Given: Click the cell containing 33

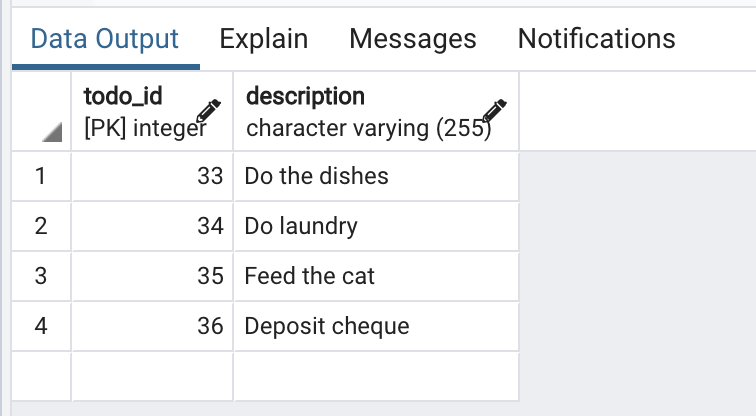Looking at the screenshot, I should [x=152, y=176].
